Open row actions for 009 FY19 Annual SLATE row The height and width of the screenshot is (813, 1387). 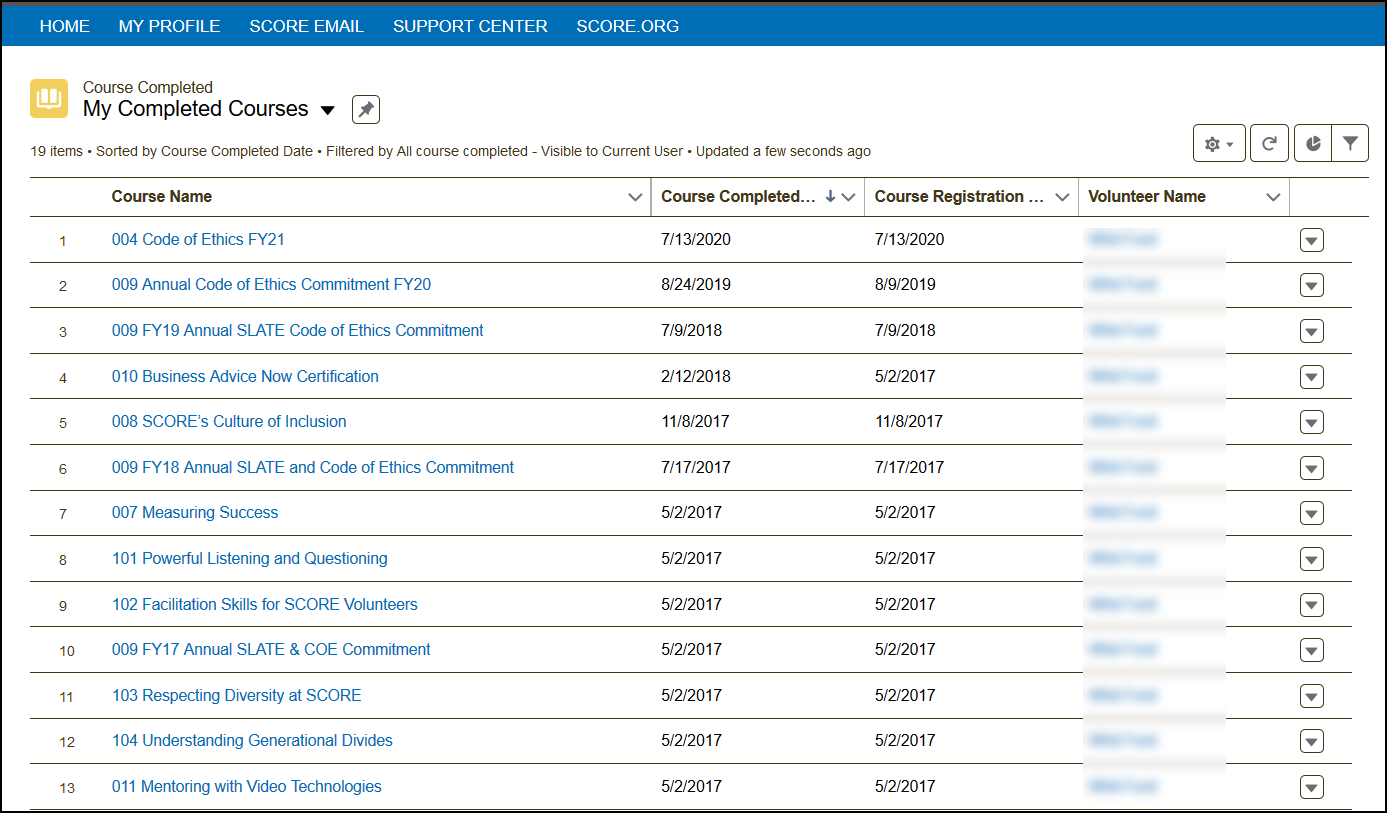(1312, 331)
